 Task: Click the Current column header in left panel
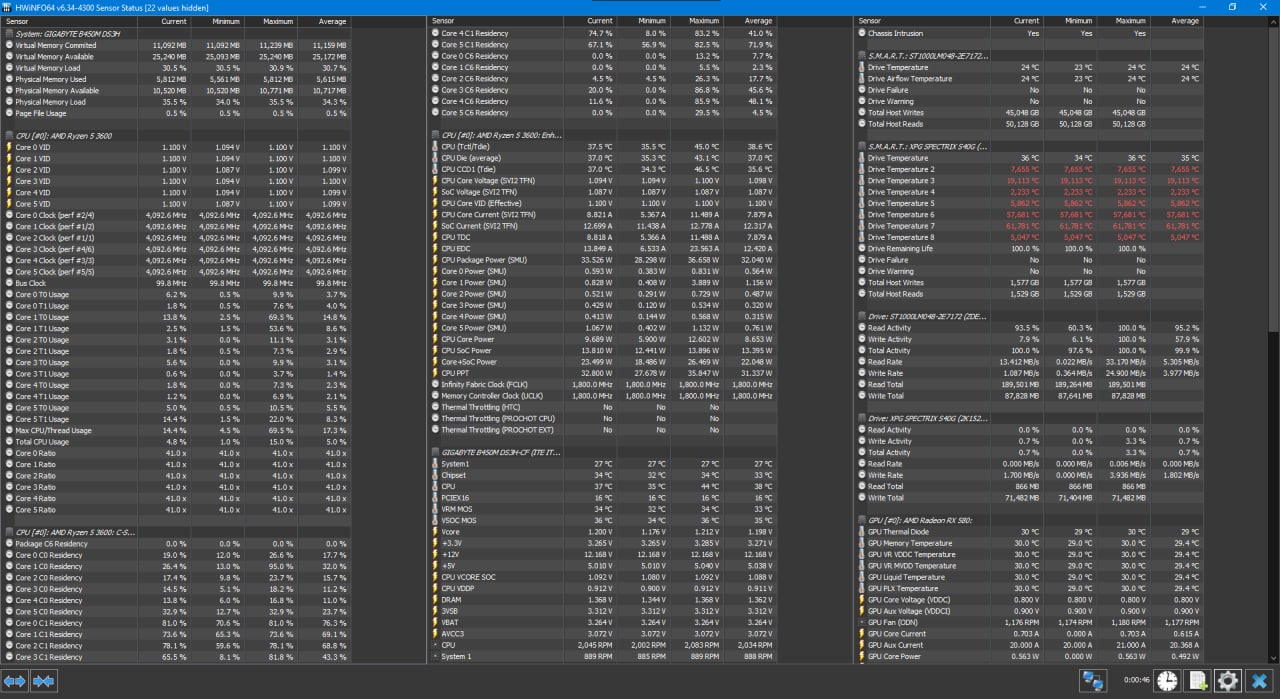(165, 21)
